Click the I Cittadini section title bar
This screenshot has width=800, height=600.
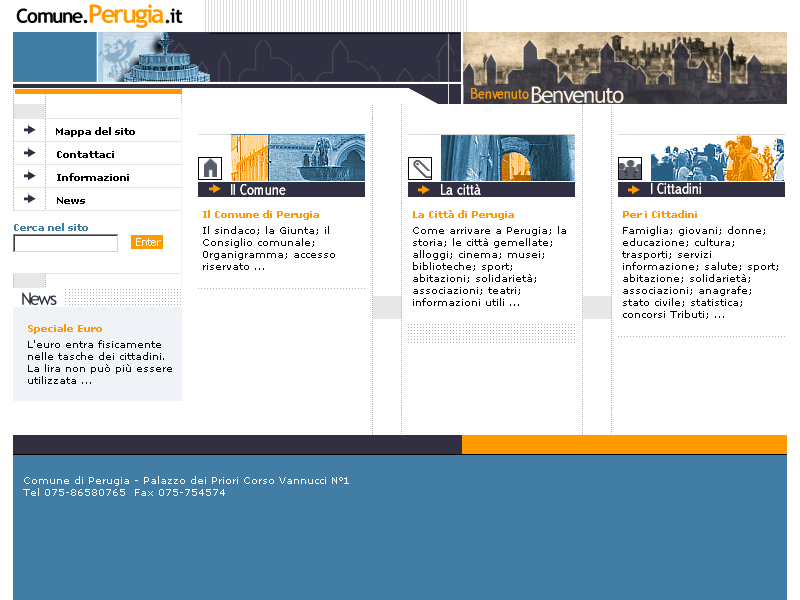point(702,190)
